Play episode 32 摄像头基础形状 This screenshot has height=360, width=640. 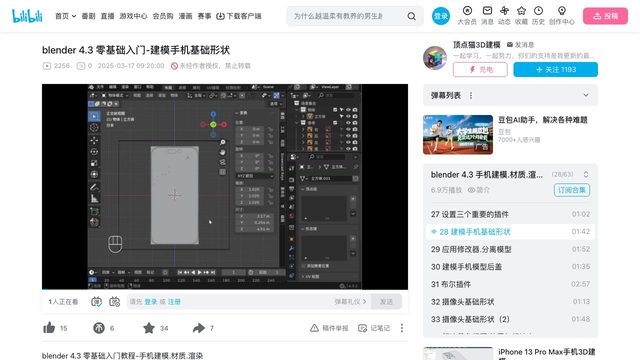510,302
